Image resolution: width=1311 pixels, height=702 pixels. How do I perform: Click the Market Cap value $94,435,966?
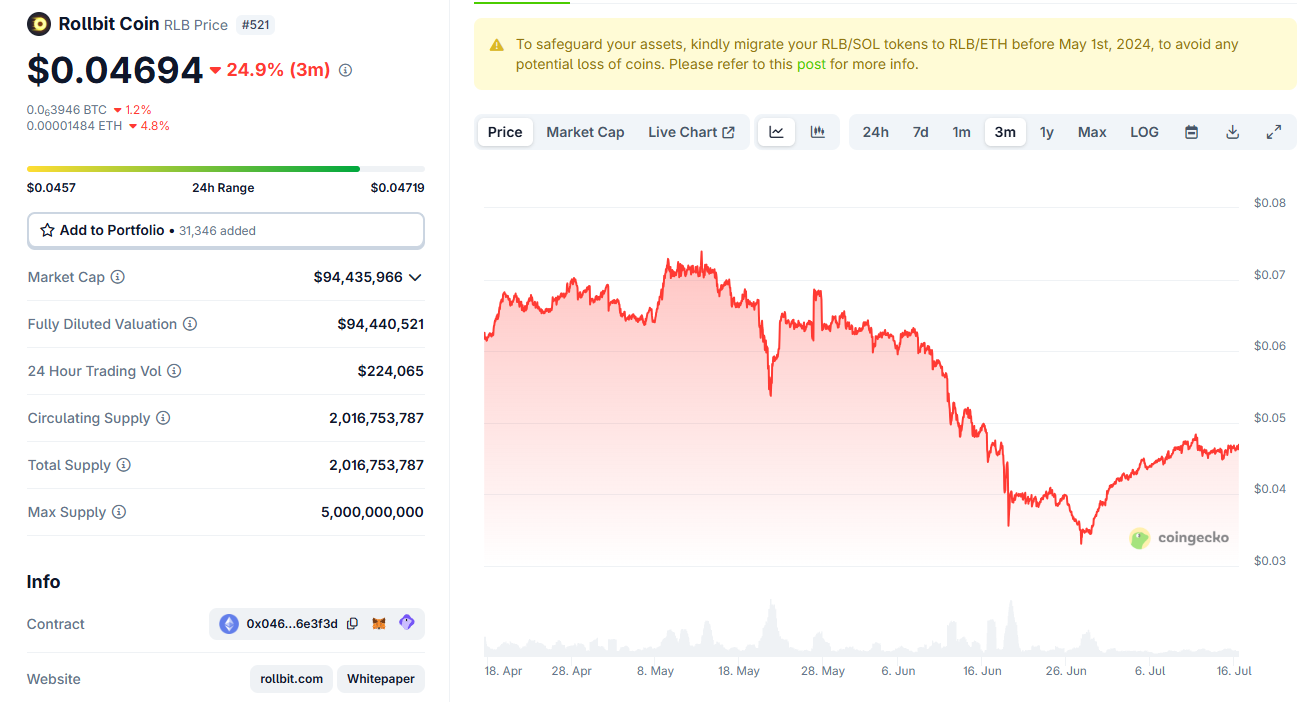pos(358,277)
